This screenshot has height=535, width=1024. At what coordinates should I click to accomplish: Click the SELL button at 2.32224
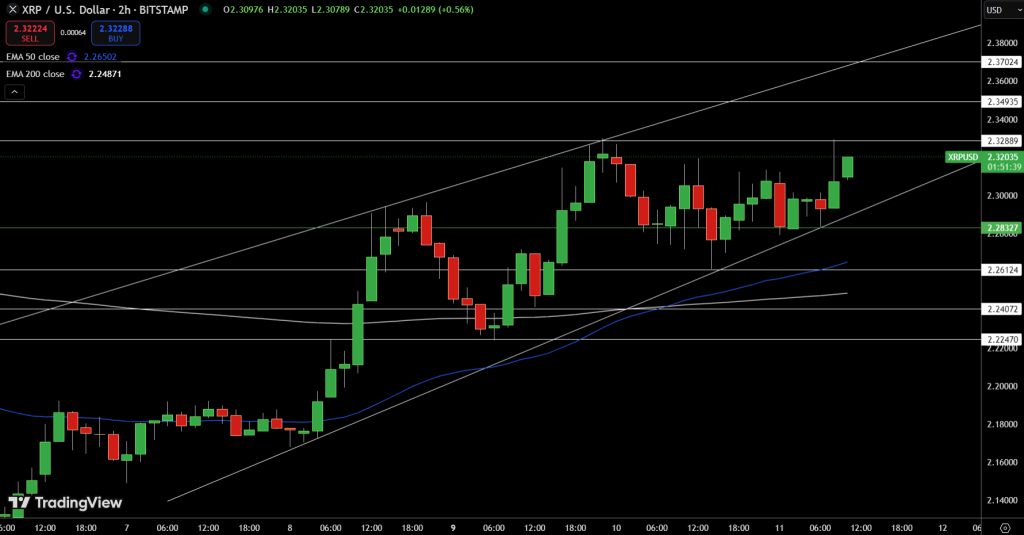[x=30, y=33]
